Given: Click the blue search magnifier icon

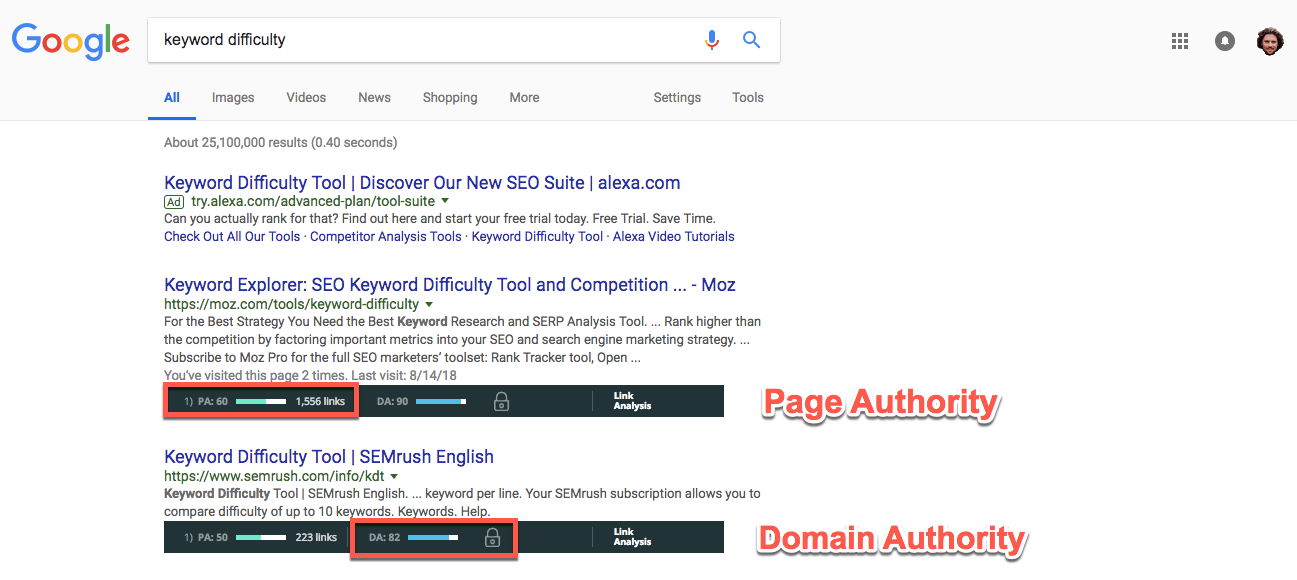Looking at the screenshot, I should (751, 40).
